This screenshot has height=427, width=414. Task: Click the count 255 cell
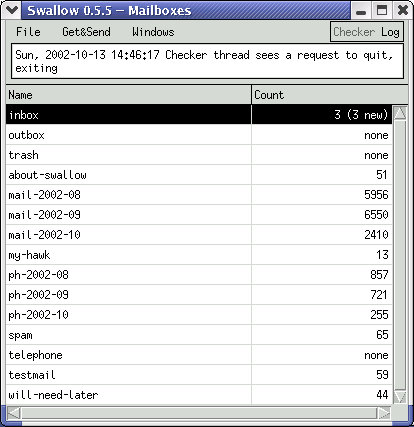(x=322, y=315)
